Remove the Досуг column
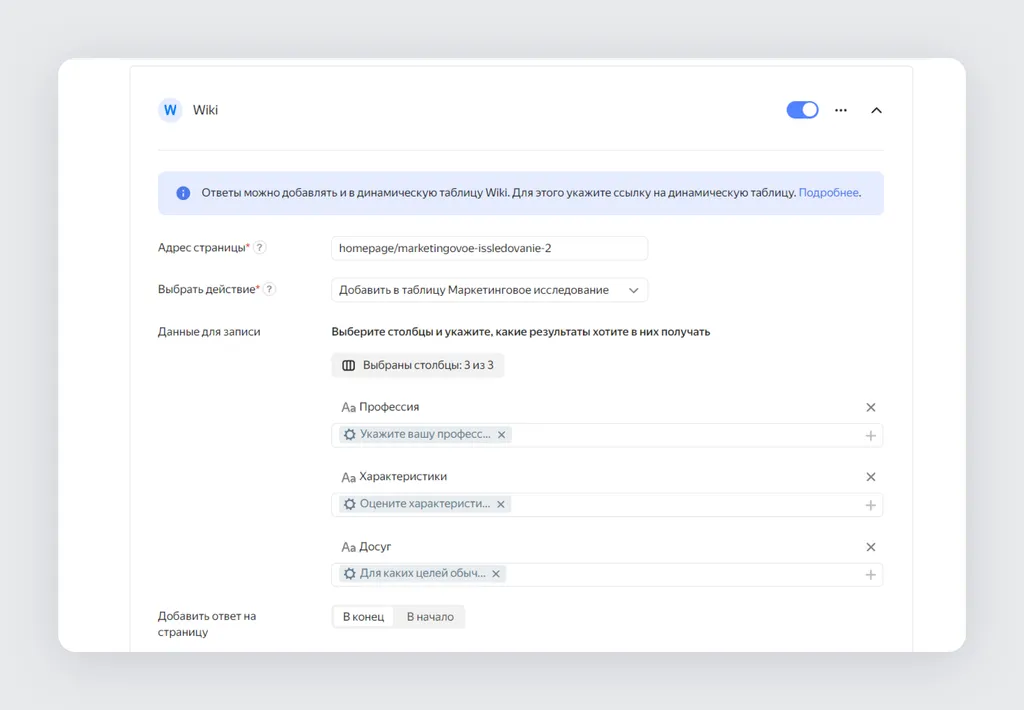 coord(870,547)
